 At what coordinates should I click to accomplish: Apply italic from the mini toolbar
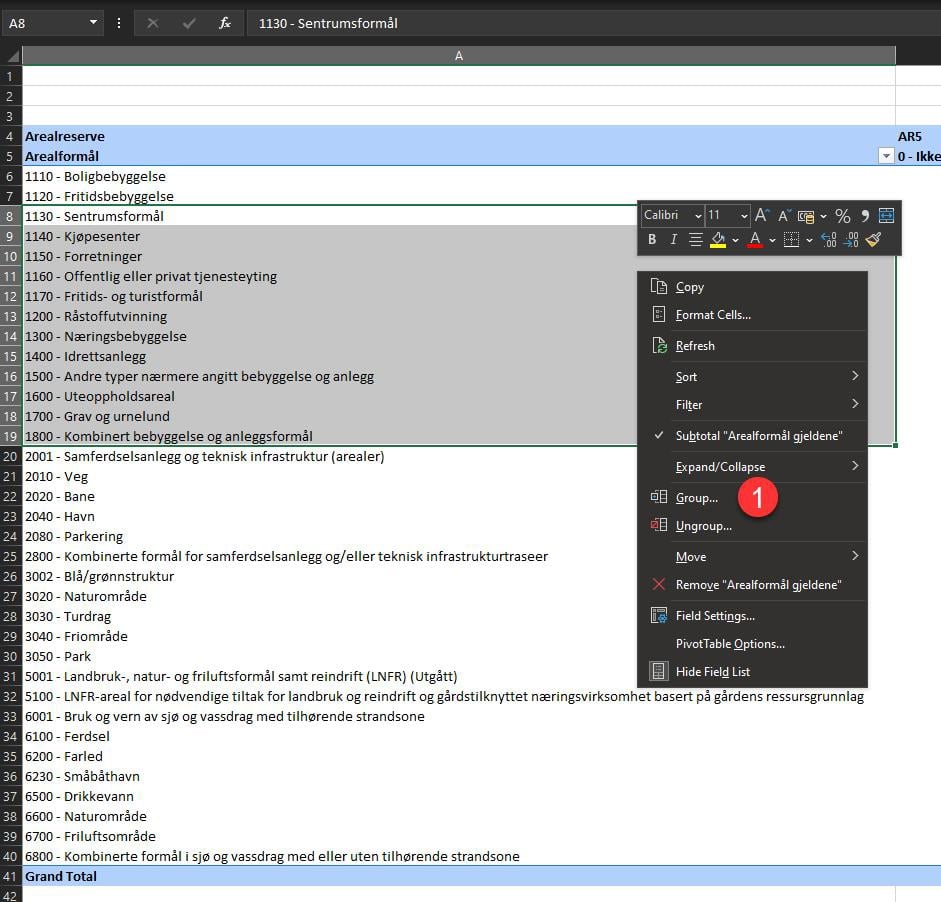point(673,240)
